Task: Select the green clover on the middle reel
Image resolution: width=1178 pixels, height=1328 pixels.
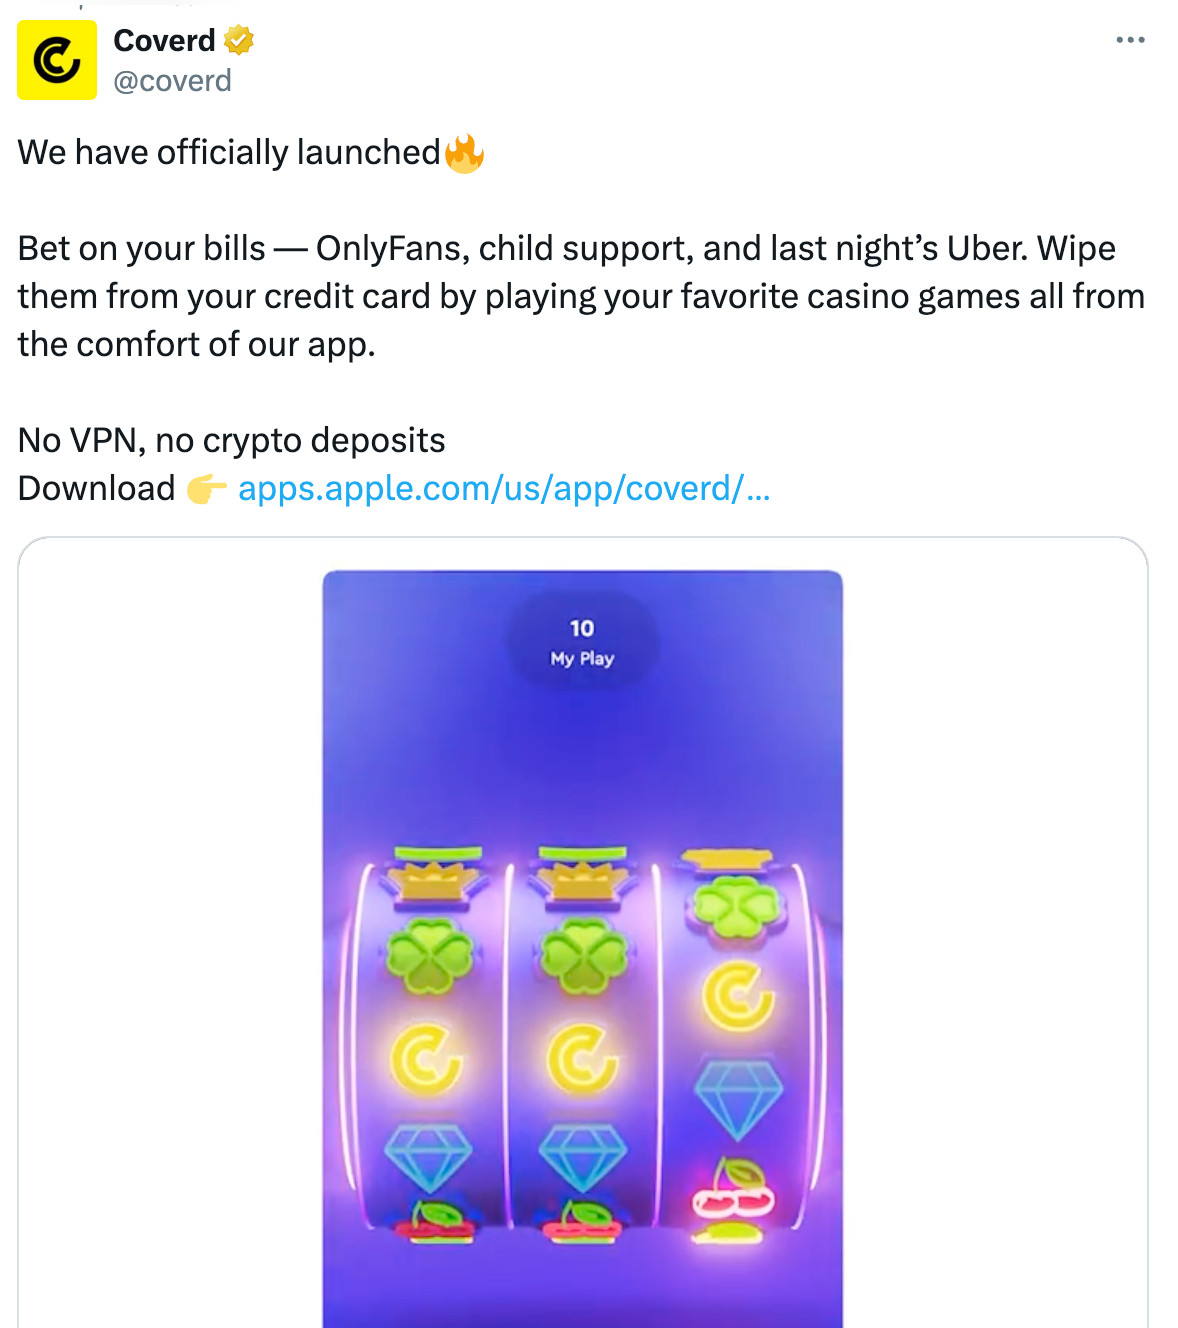Action: (x=583, y=955)
